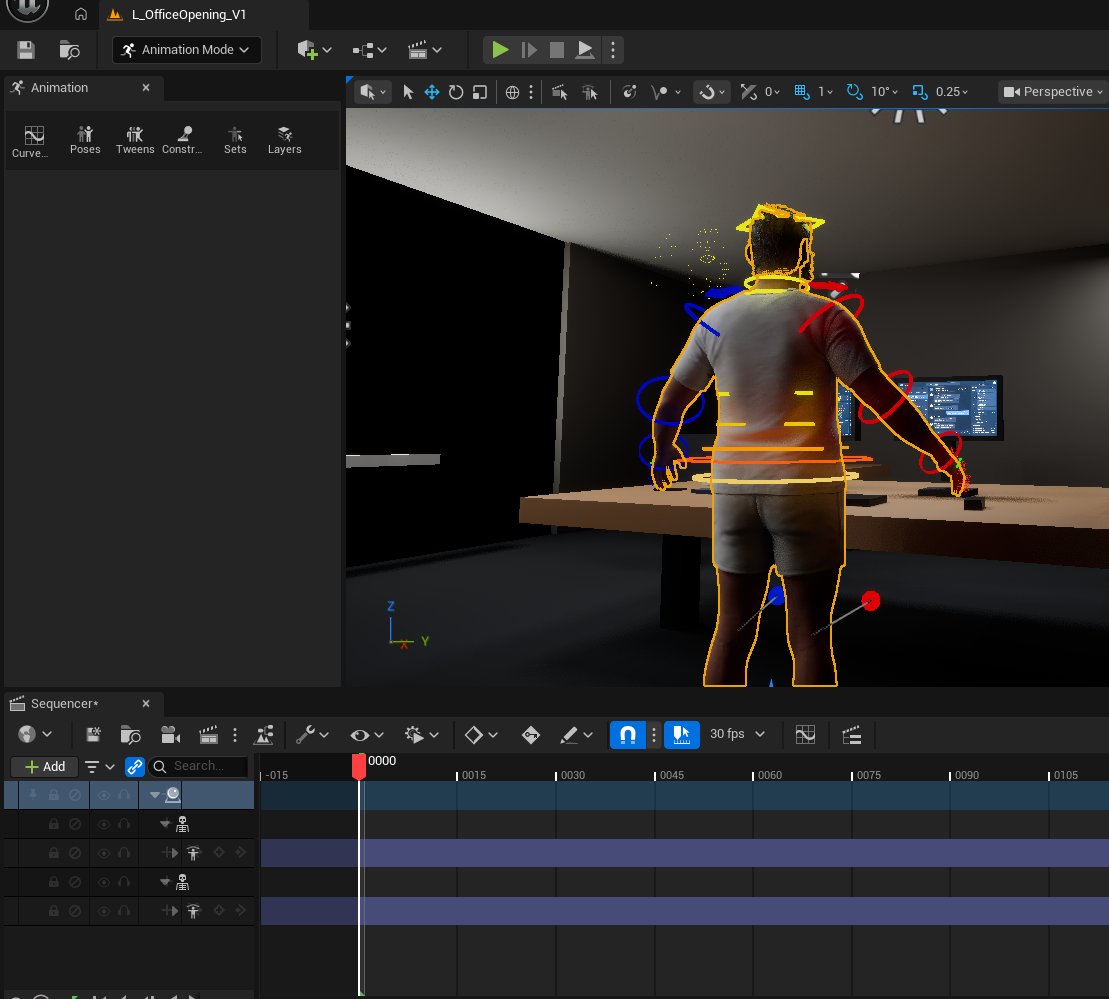The image size is (1109, 999).
Task: Open play options three-dot menu
Action: pos(612,50)
